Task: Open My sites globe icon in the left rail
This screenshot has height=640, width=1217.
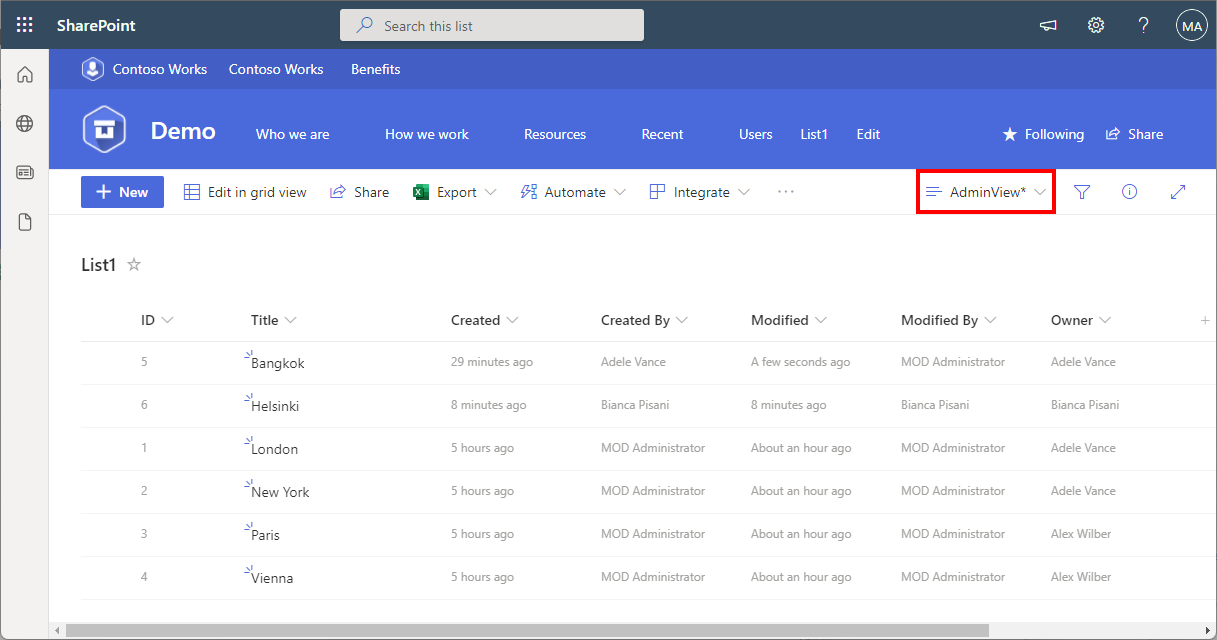Action: pos(25,124)
